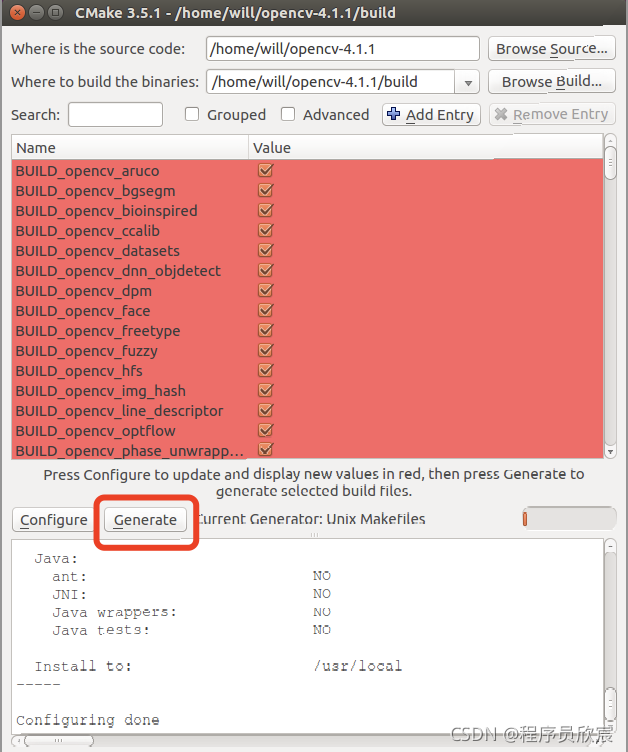Image resolution: width=628 pixels, height=752 pixels.
Task: Select BUILD_opencv_img_hash row
Action: (100, 391)
